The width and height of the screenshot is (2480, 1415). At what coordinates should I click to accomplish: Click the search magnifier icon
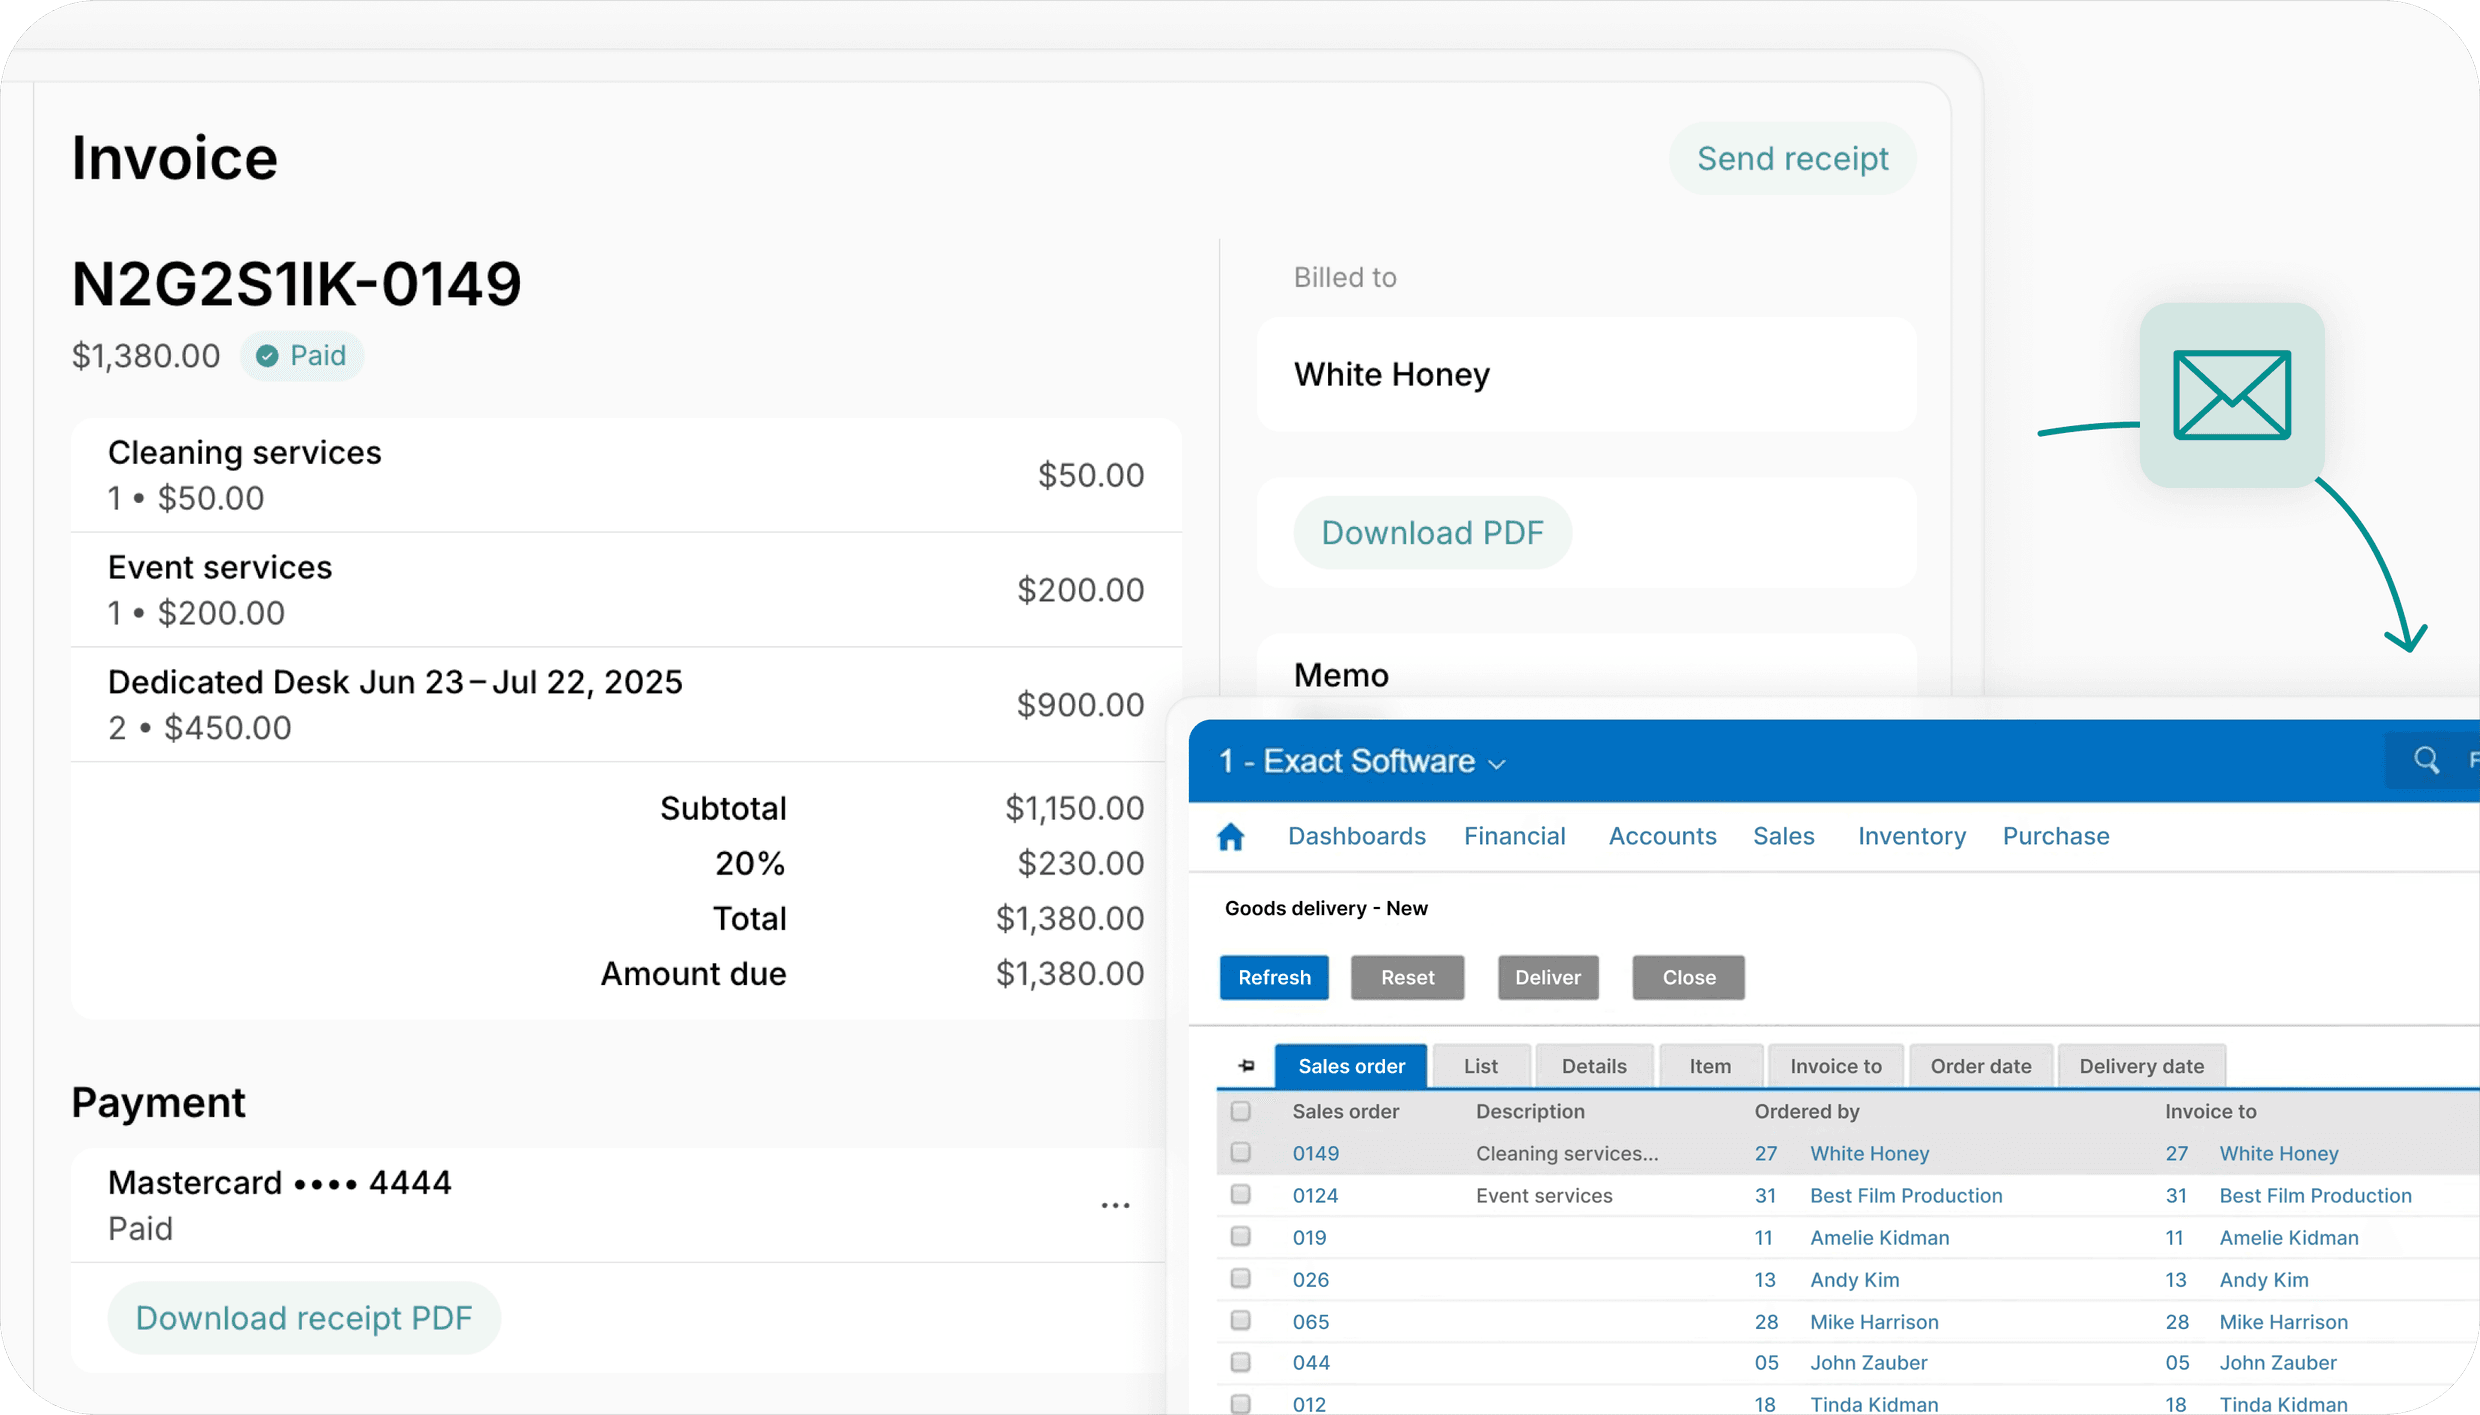pyautogui.click(x=2425, y=760)
